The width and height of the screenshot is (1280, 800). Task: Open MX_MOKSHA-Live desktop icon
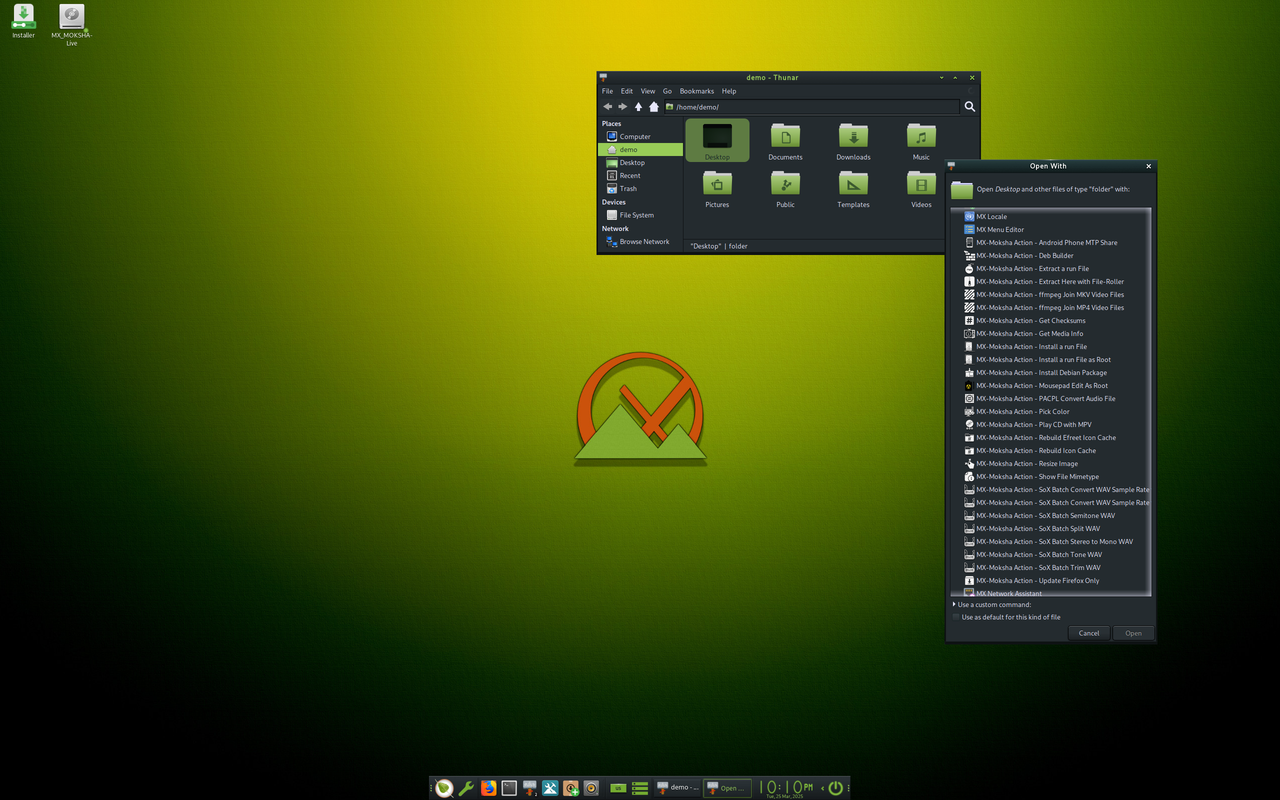coord(72,25)
